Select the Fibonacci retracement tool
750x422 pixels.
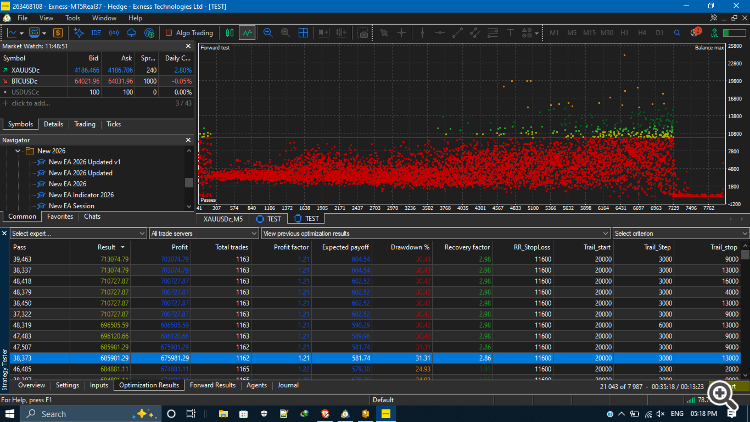493,33
